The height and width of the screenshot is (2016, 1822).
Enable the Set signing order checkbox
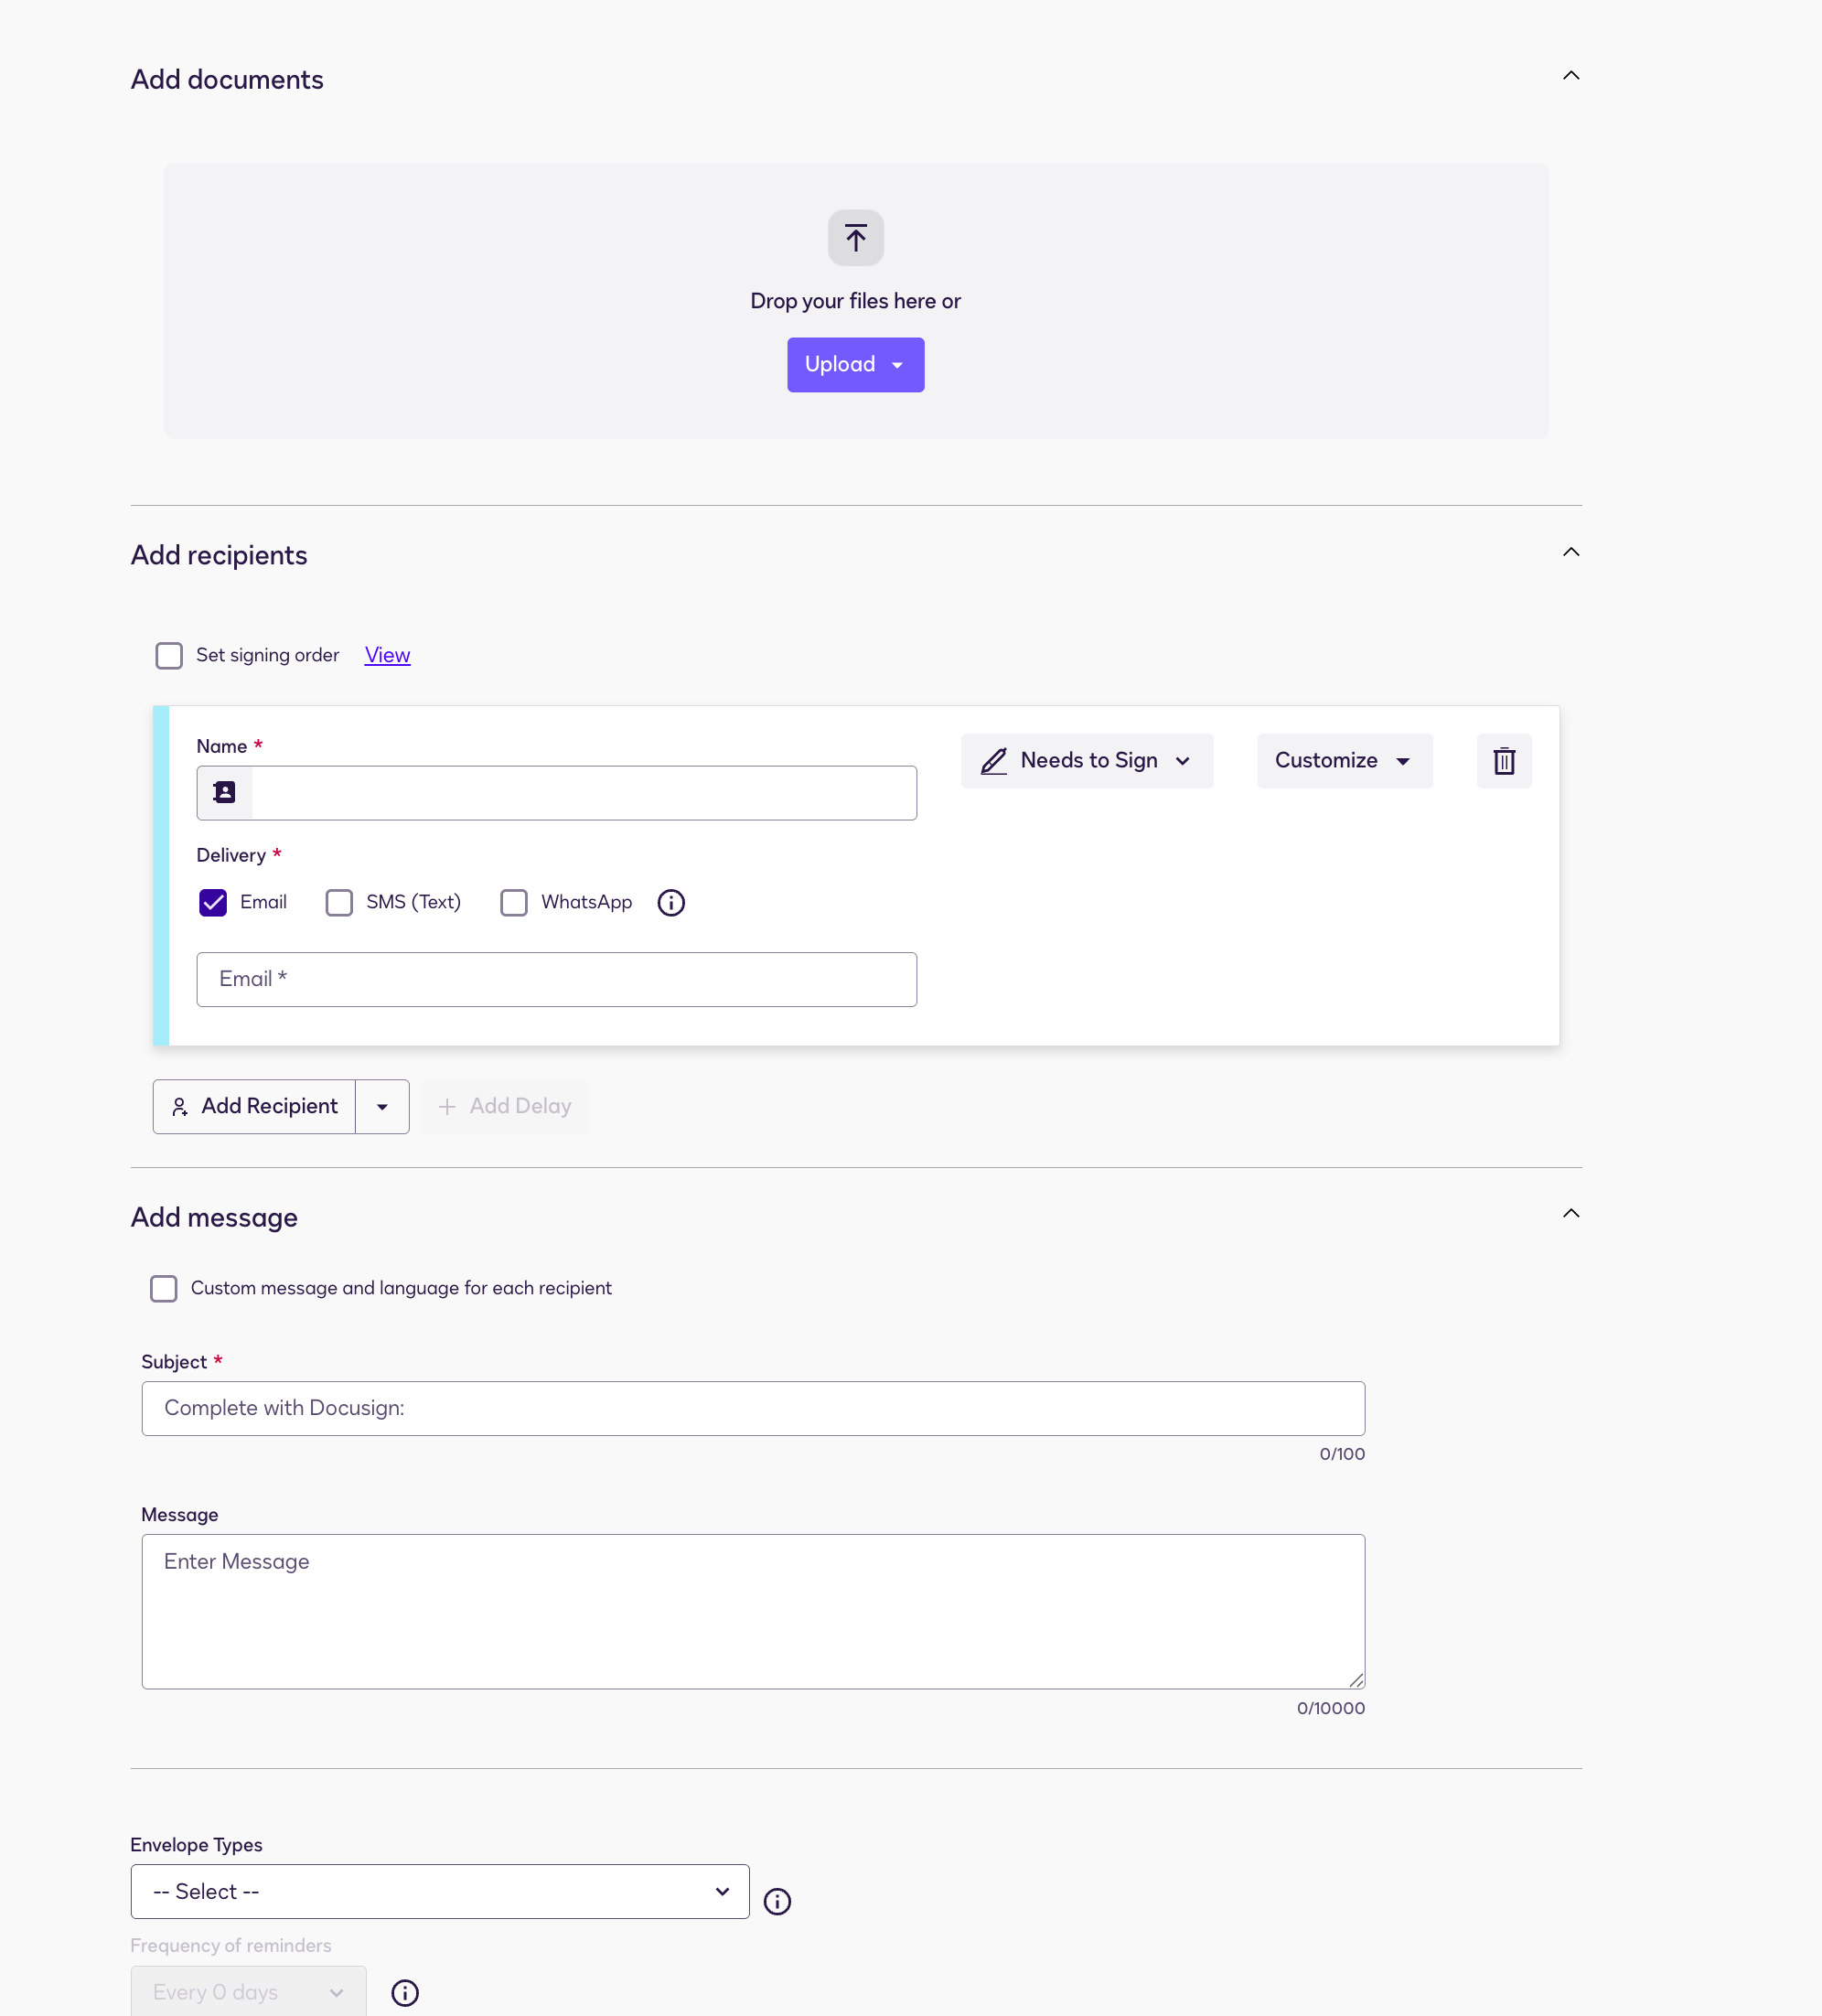click(169, 656)
